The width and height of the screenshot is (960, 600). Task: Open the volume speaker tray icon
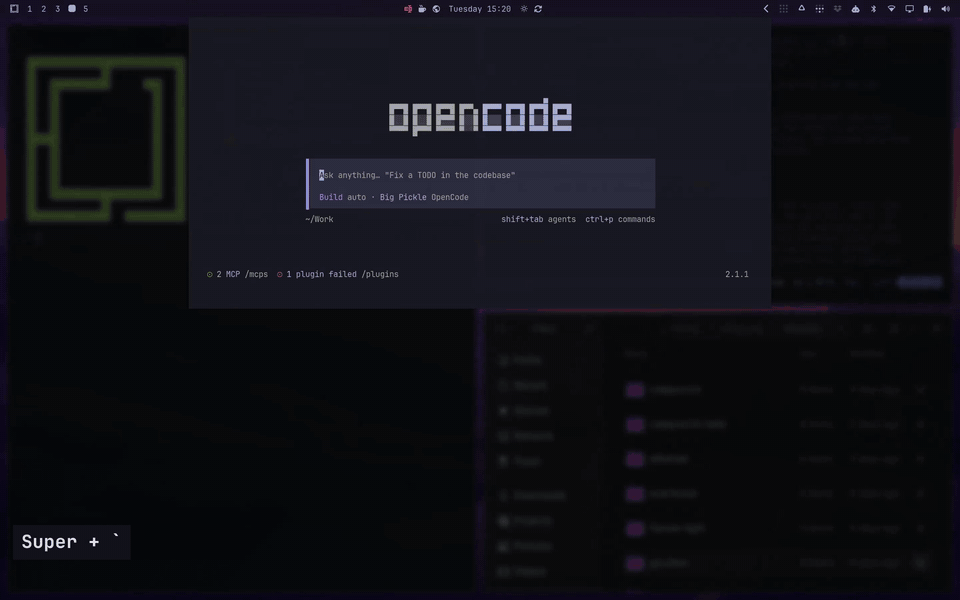coord(945,9)
